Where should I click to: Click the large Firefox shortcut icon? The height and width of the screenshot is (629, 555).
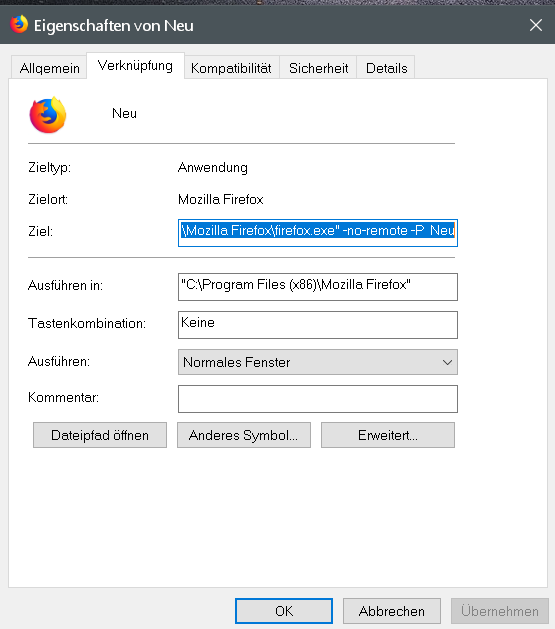(48, 115)
